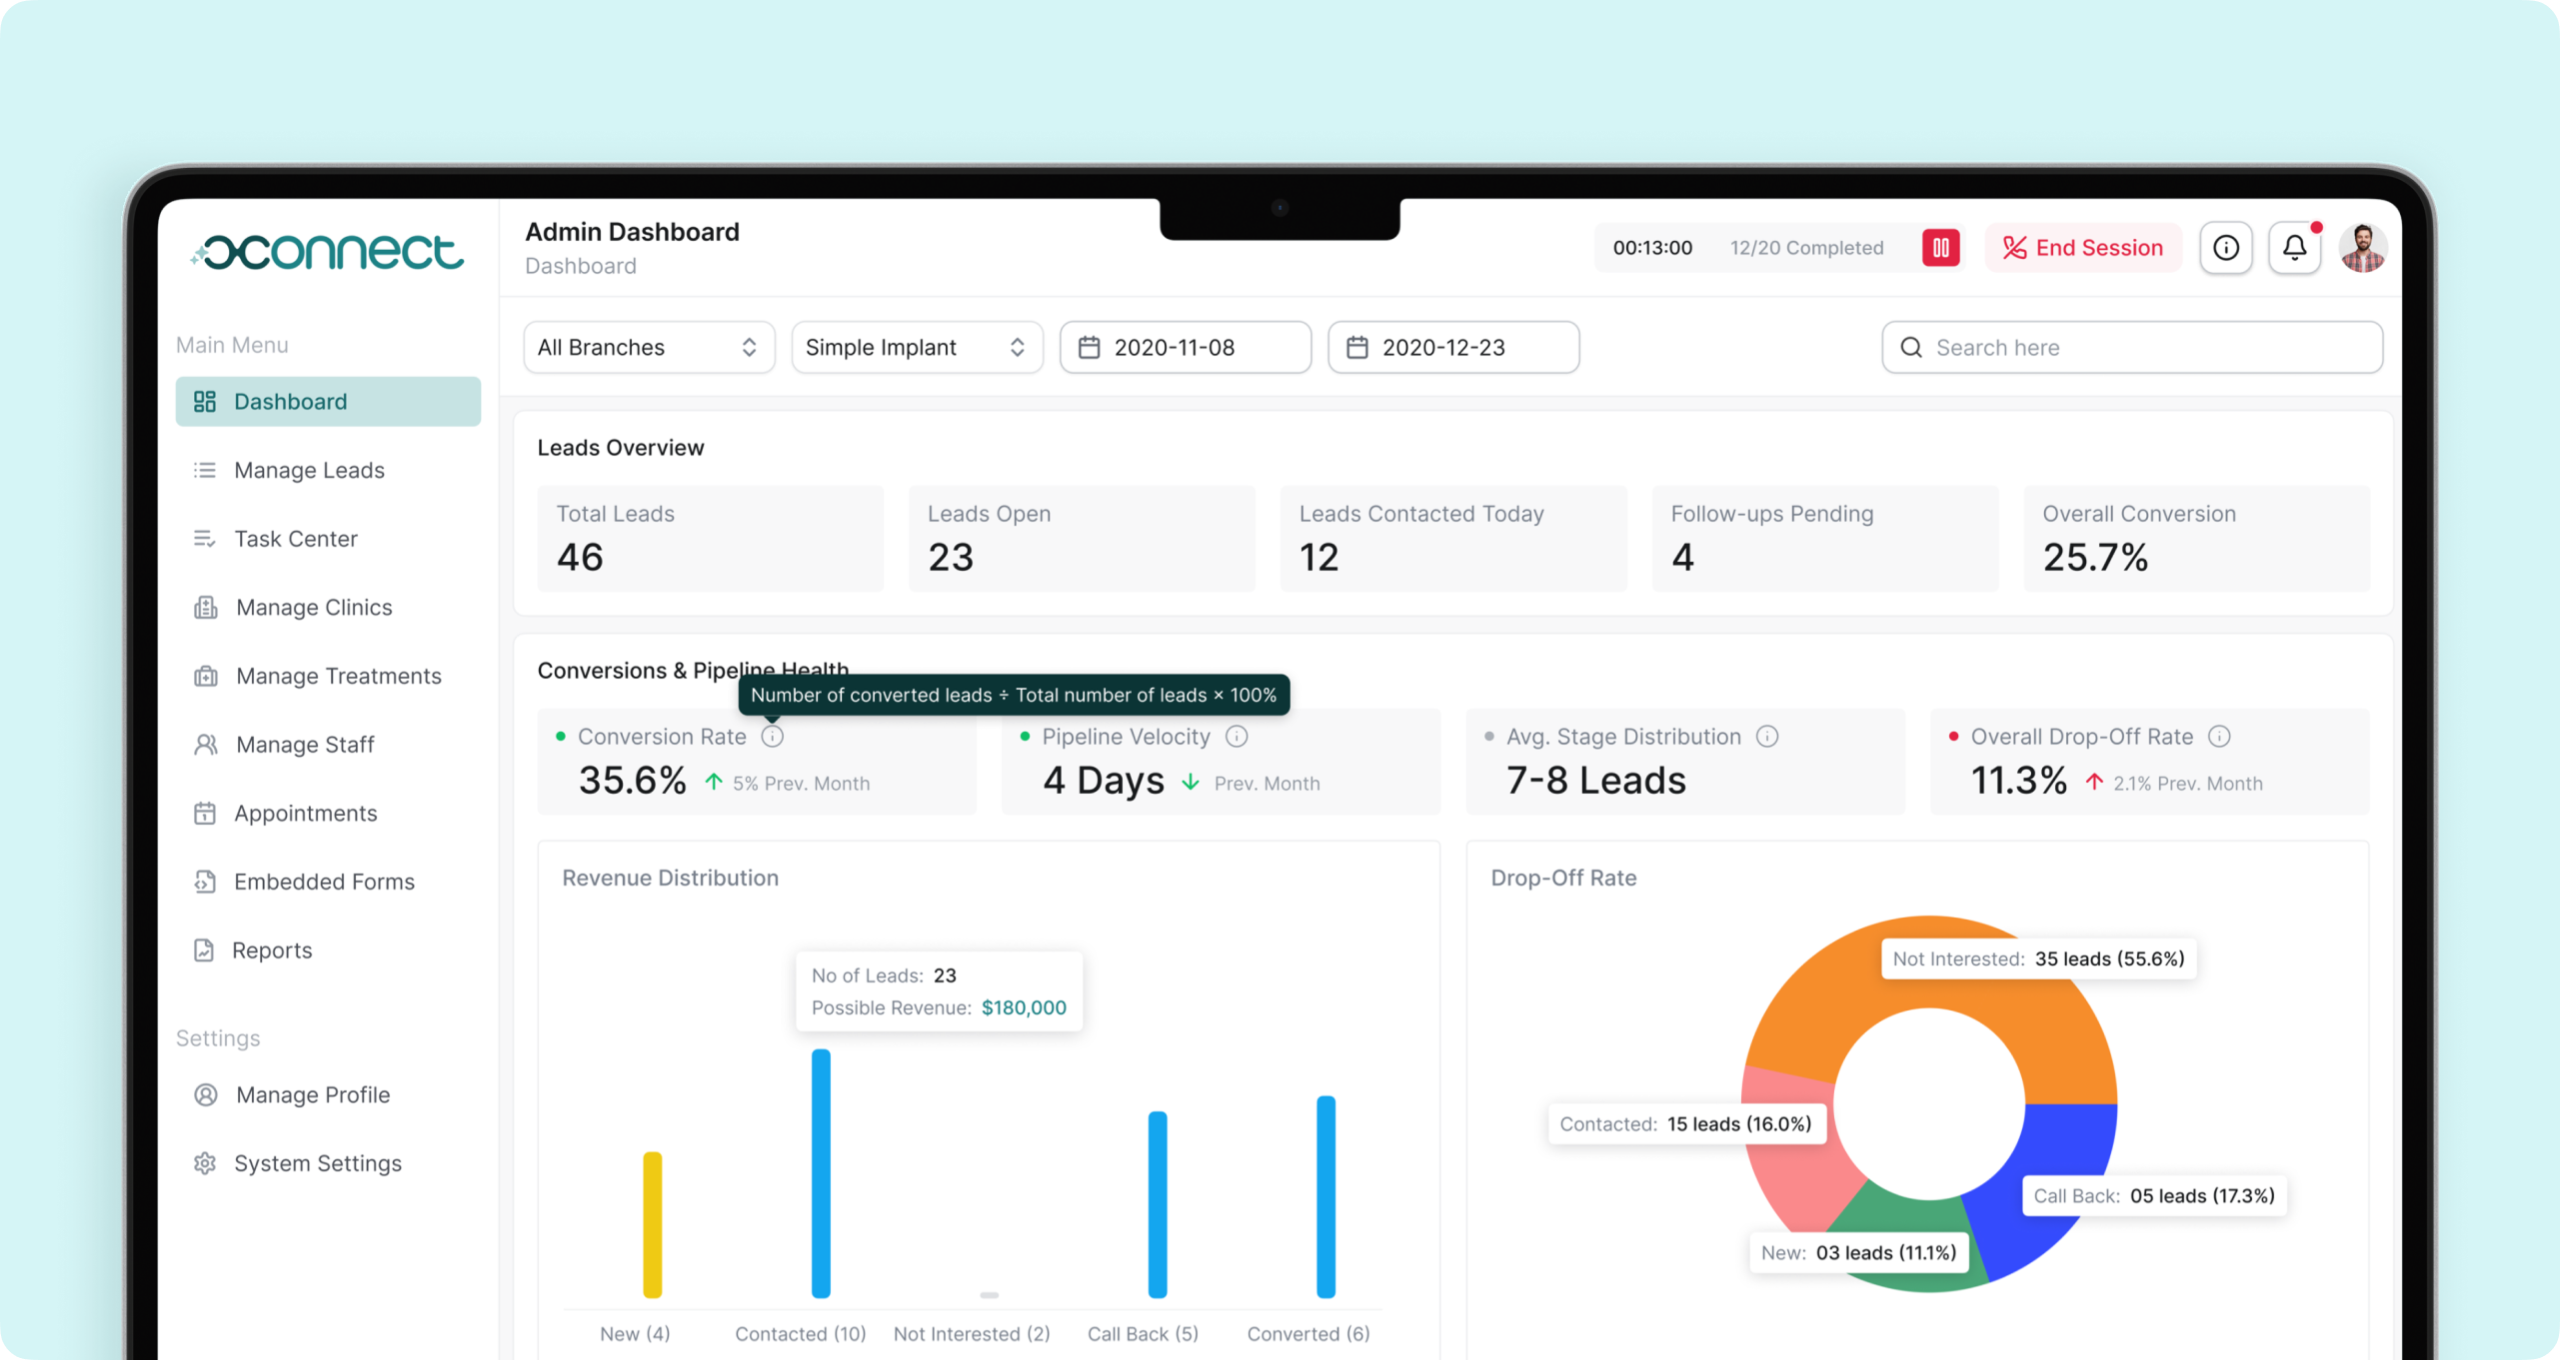Click the System Settings gear icon
The height and width of the screenshot is (1360, 2560).
point(205,1163)
